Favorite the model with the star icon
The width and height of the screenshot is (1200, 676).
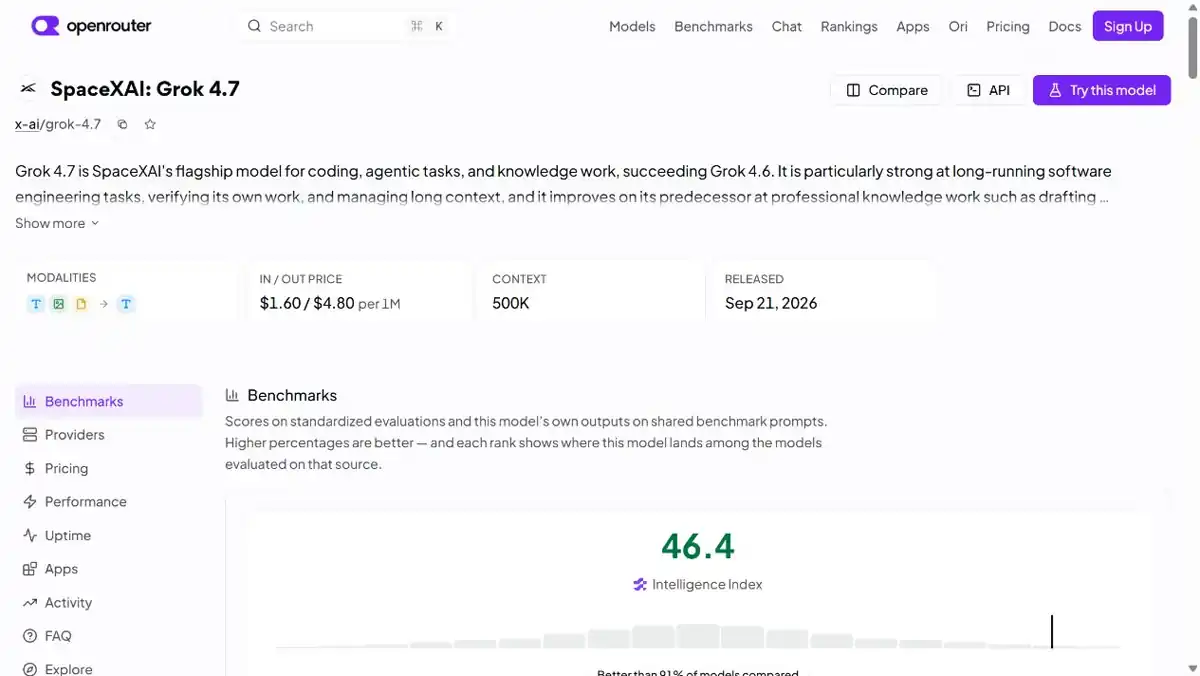[150, 124]
